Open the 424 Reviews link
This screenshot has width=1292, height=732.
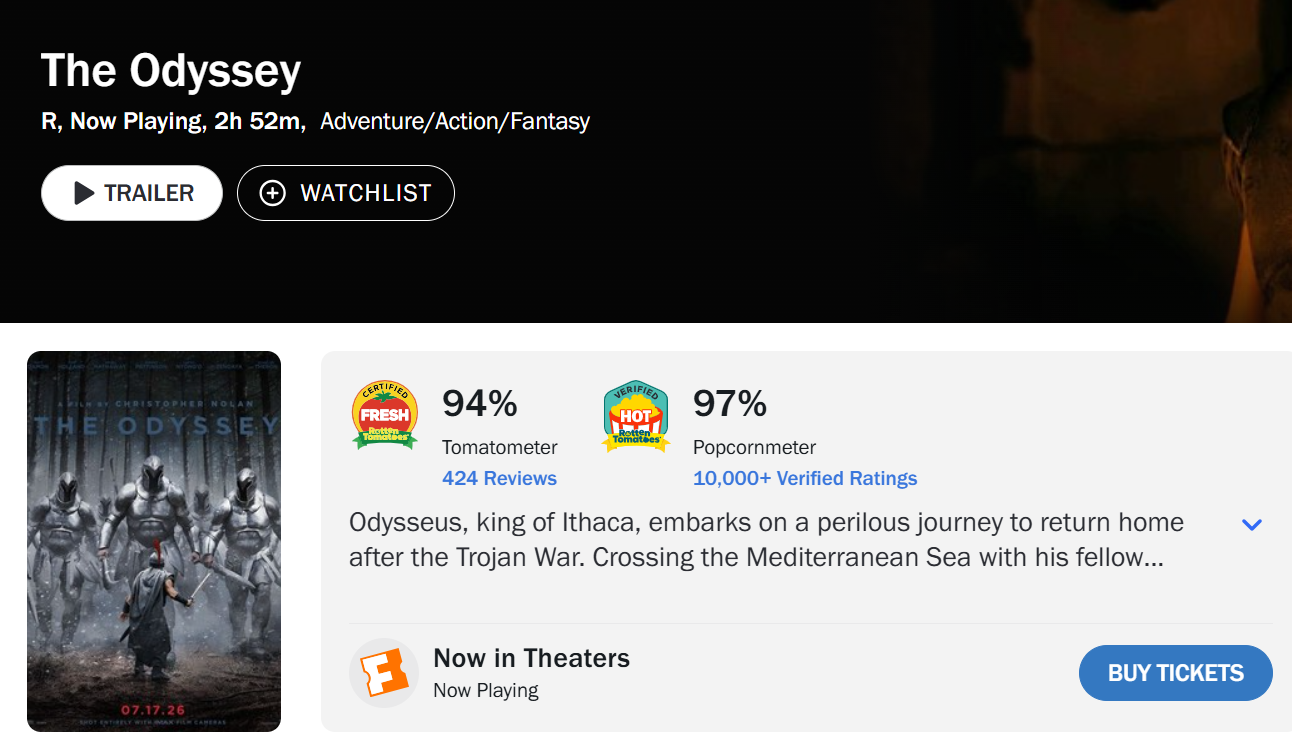point(499,478)
